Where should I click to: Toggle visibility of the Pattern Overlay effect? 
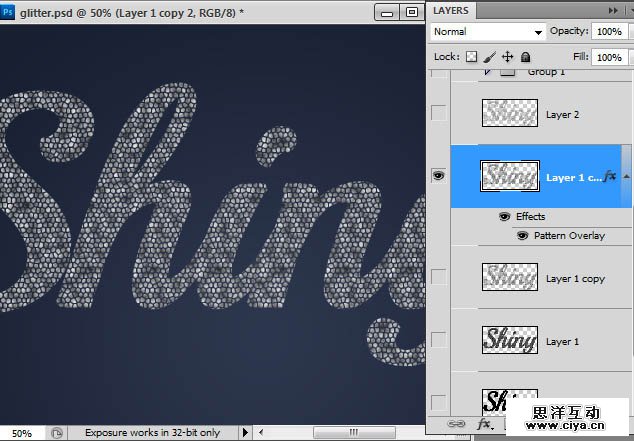point(522,236)
